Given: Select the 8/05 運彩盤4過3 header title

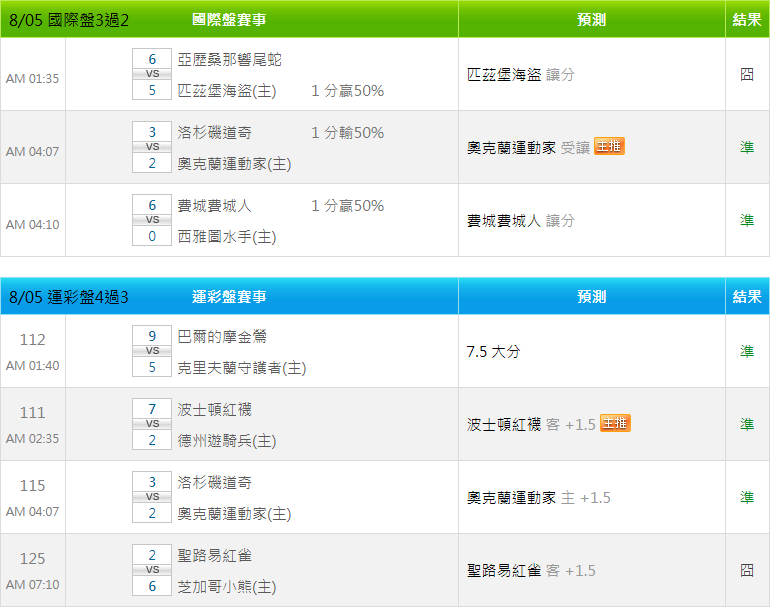Looking at the screenshot, I should coord(69,297).
